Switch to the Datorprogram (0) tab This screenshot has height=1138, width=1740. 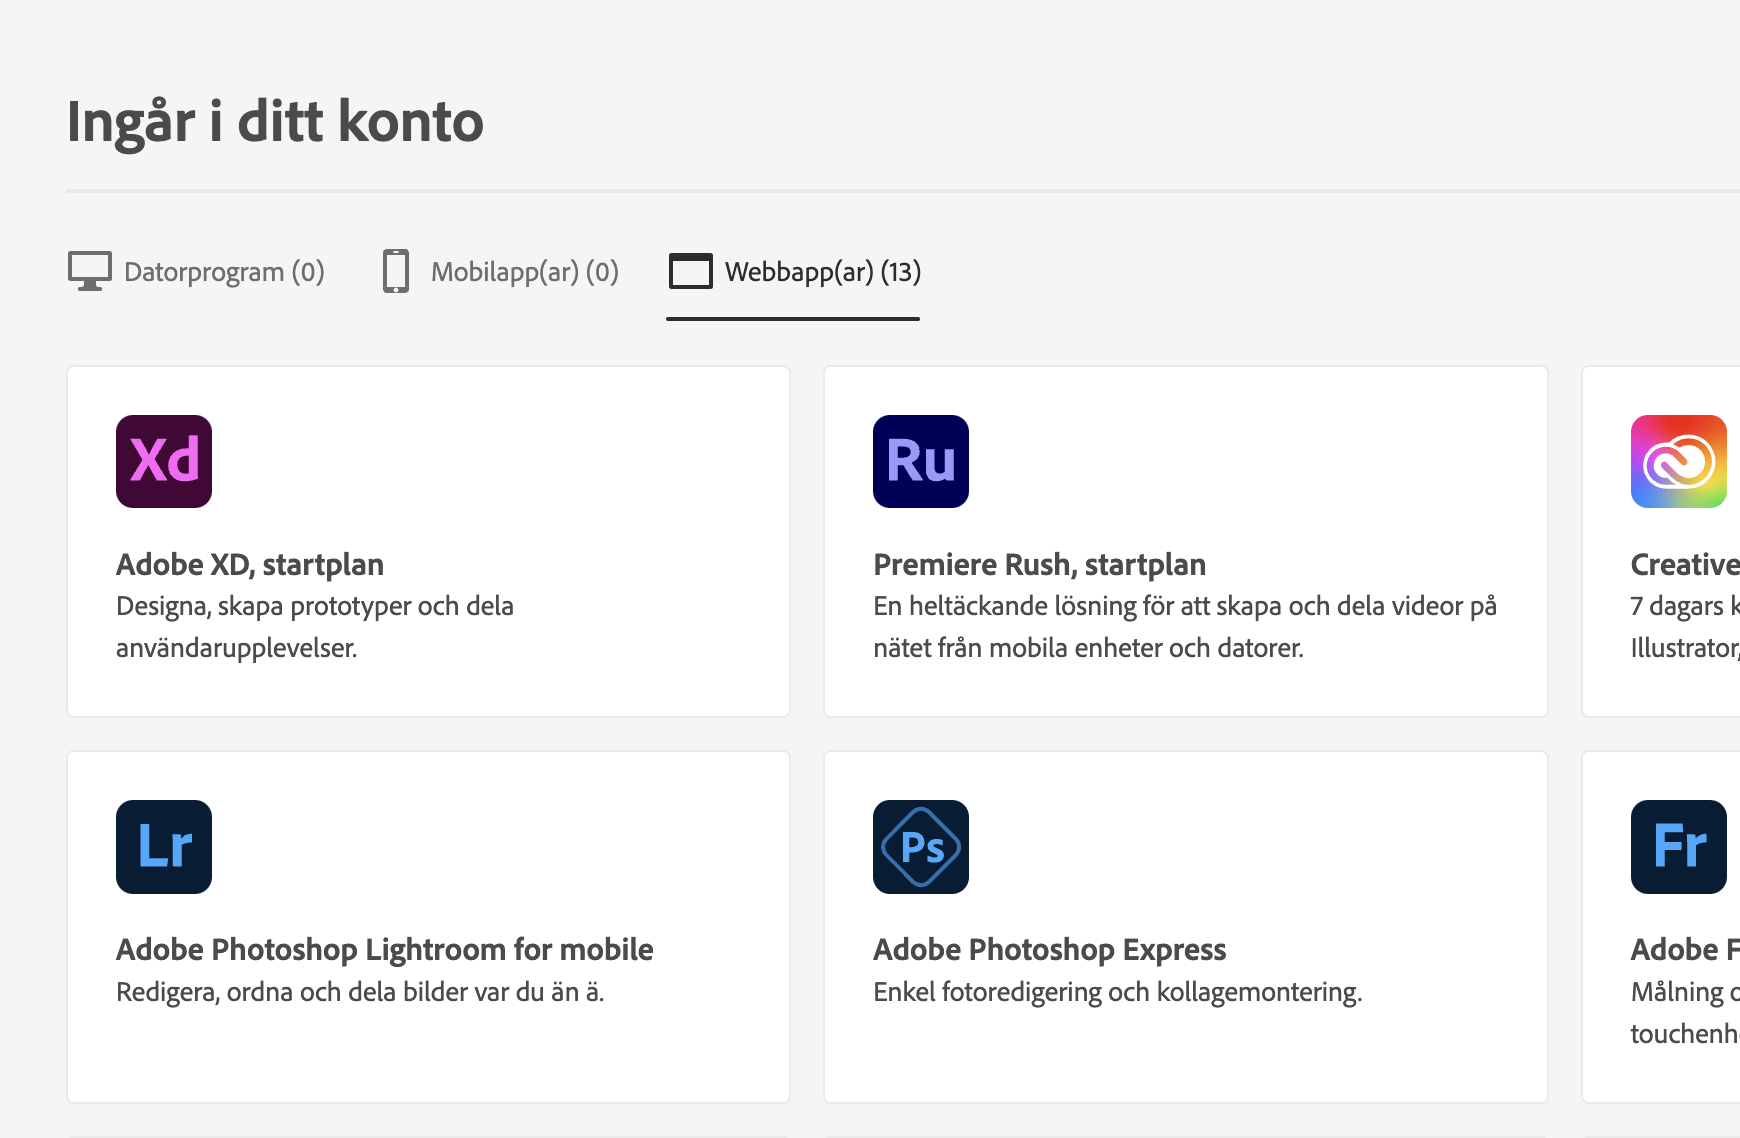[224, 271]
